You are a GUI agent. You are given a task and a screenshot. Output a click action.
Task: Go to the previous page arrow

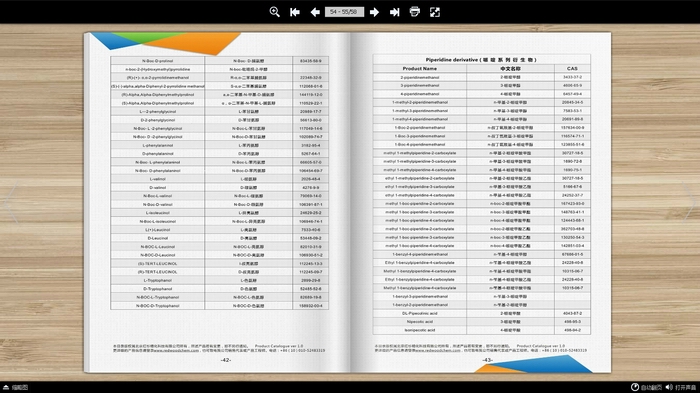pyautogui.click(x=315, y=12)
